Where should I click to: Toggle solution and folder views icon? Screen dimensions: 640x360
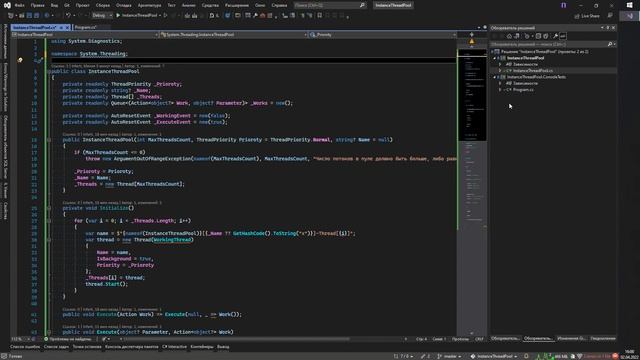pos(517,36)
